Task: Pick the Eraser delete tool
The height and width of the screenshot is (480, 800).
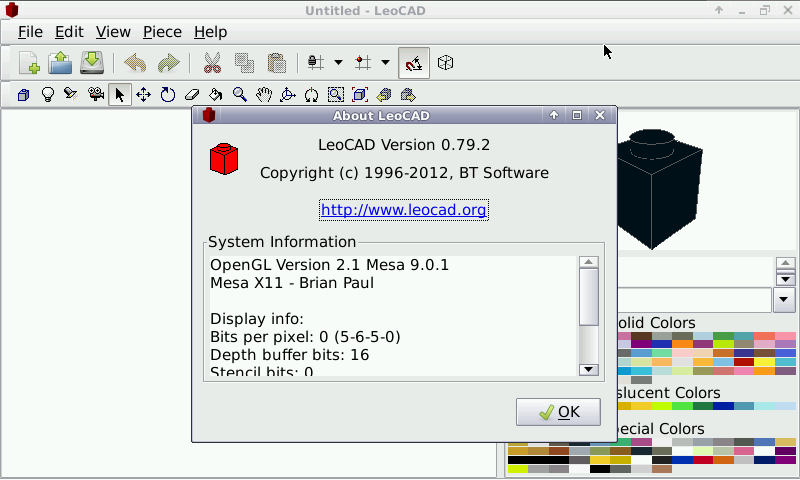Action: (x=192, y=95)
